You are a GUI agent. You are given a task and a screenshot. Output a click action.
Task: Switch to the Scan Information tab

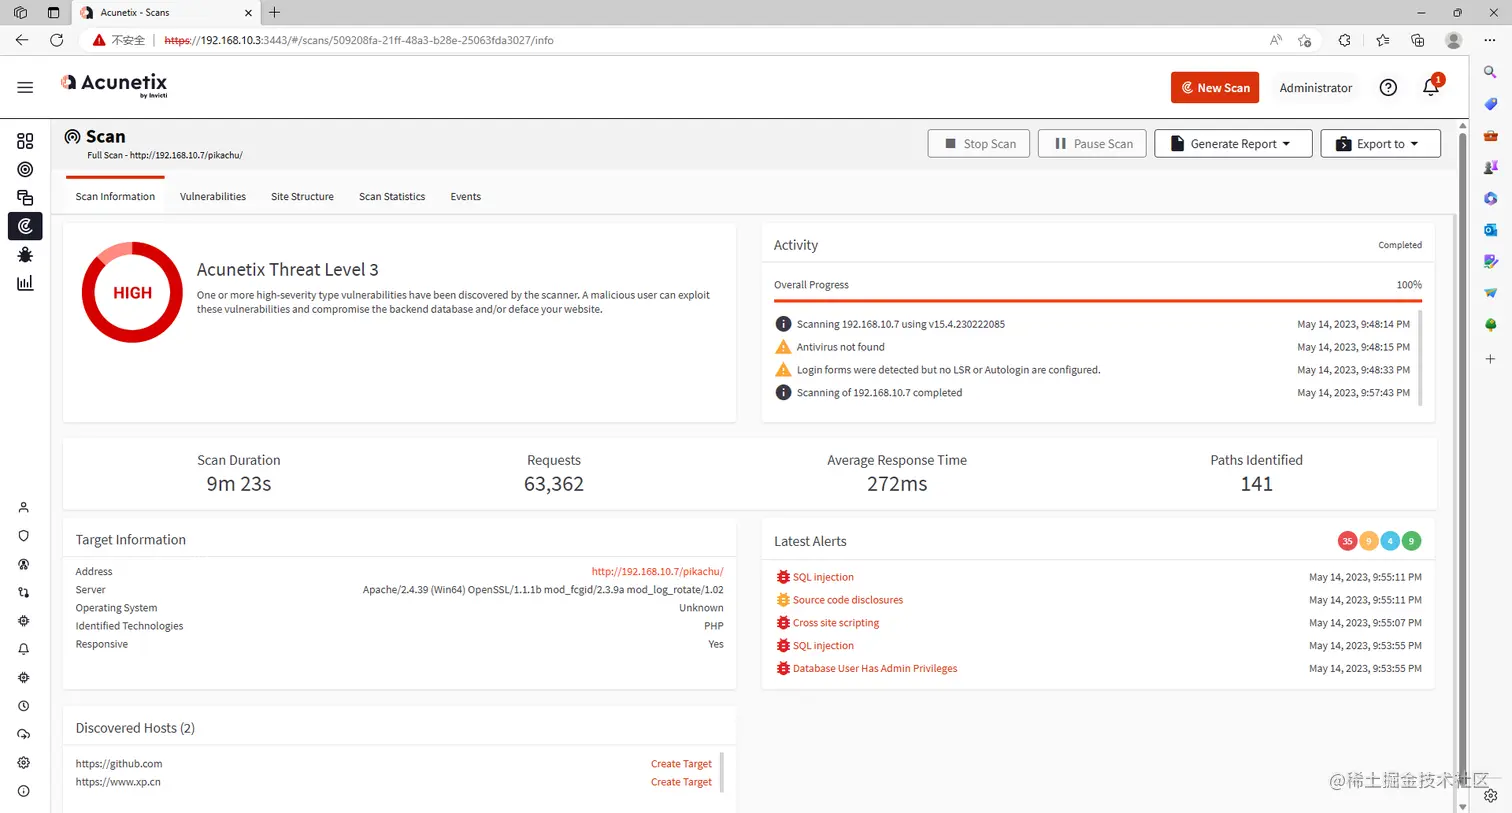pyautogui.click(x=115, y=196)
